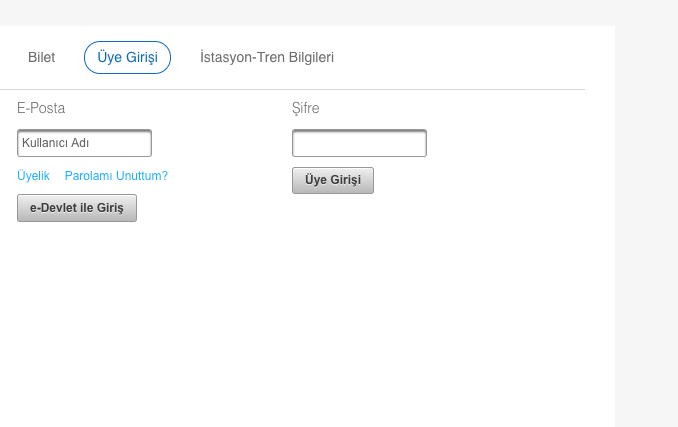Click the Şifre field label
This screenshot has width=678, height=427.
pos(306,108)
